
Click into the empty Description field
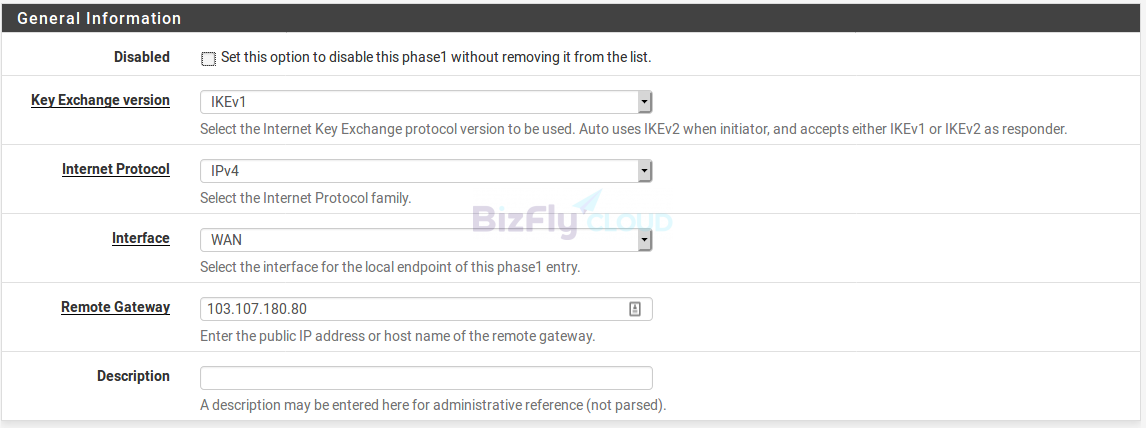click(x=426, y=378)
